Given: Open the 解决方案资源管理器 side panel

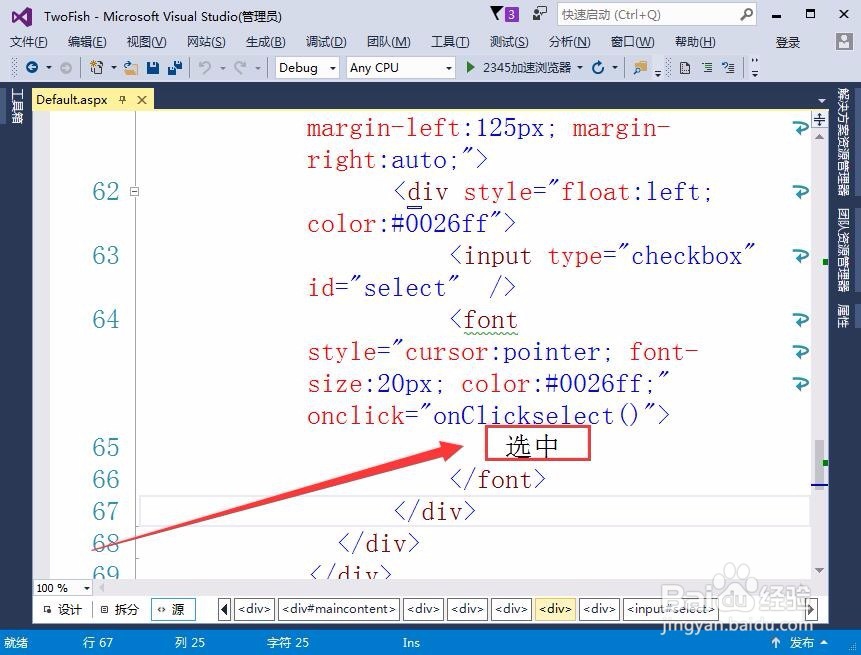Looking at the screenshot, I should coord(843,142).
